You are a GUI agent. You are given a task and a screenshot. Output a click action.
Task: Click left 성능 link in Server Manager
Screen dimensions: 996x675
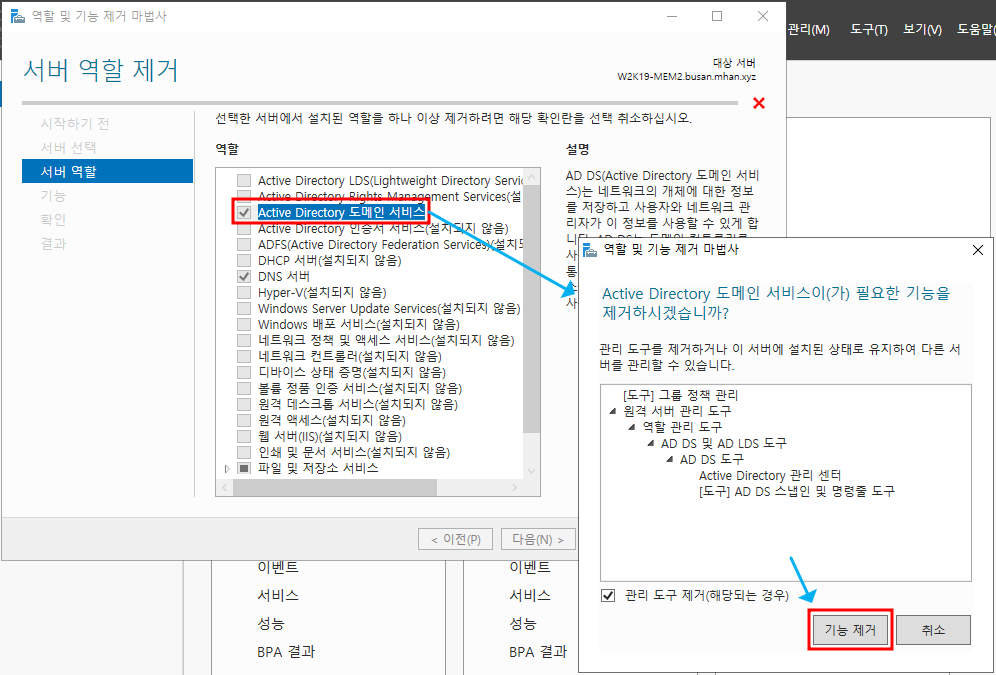(271, 624)
